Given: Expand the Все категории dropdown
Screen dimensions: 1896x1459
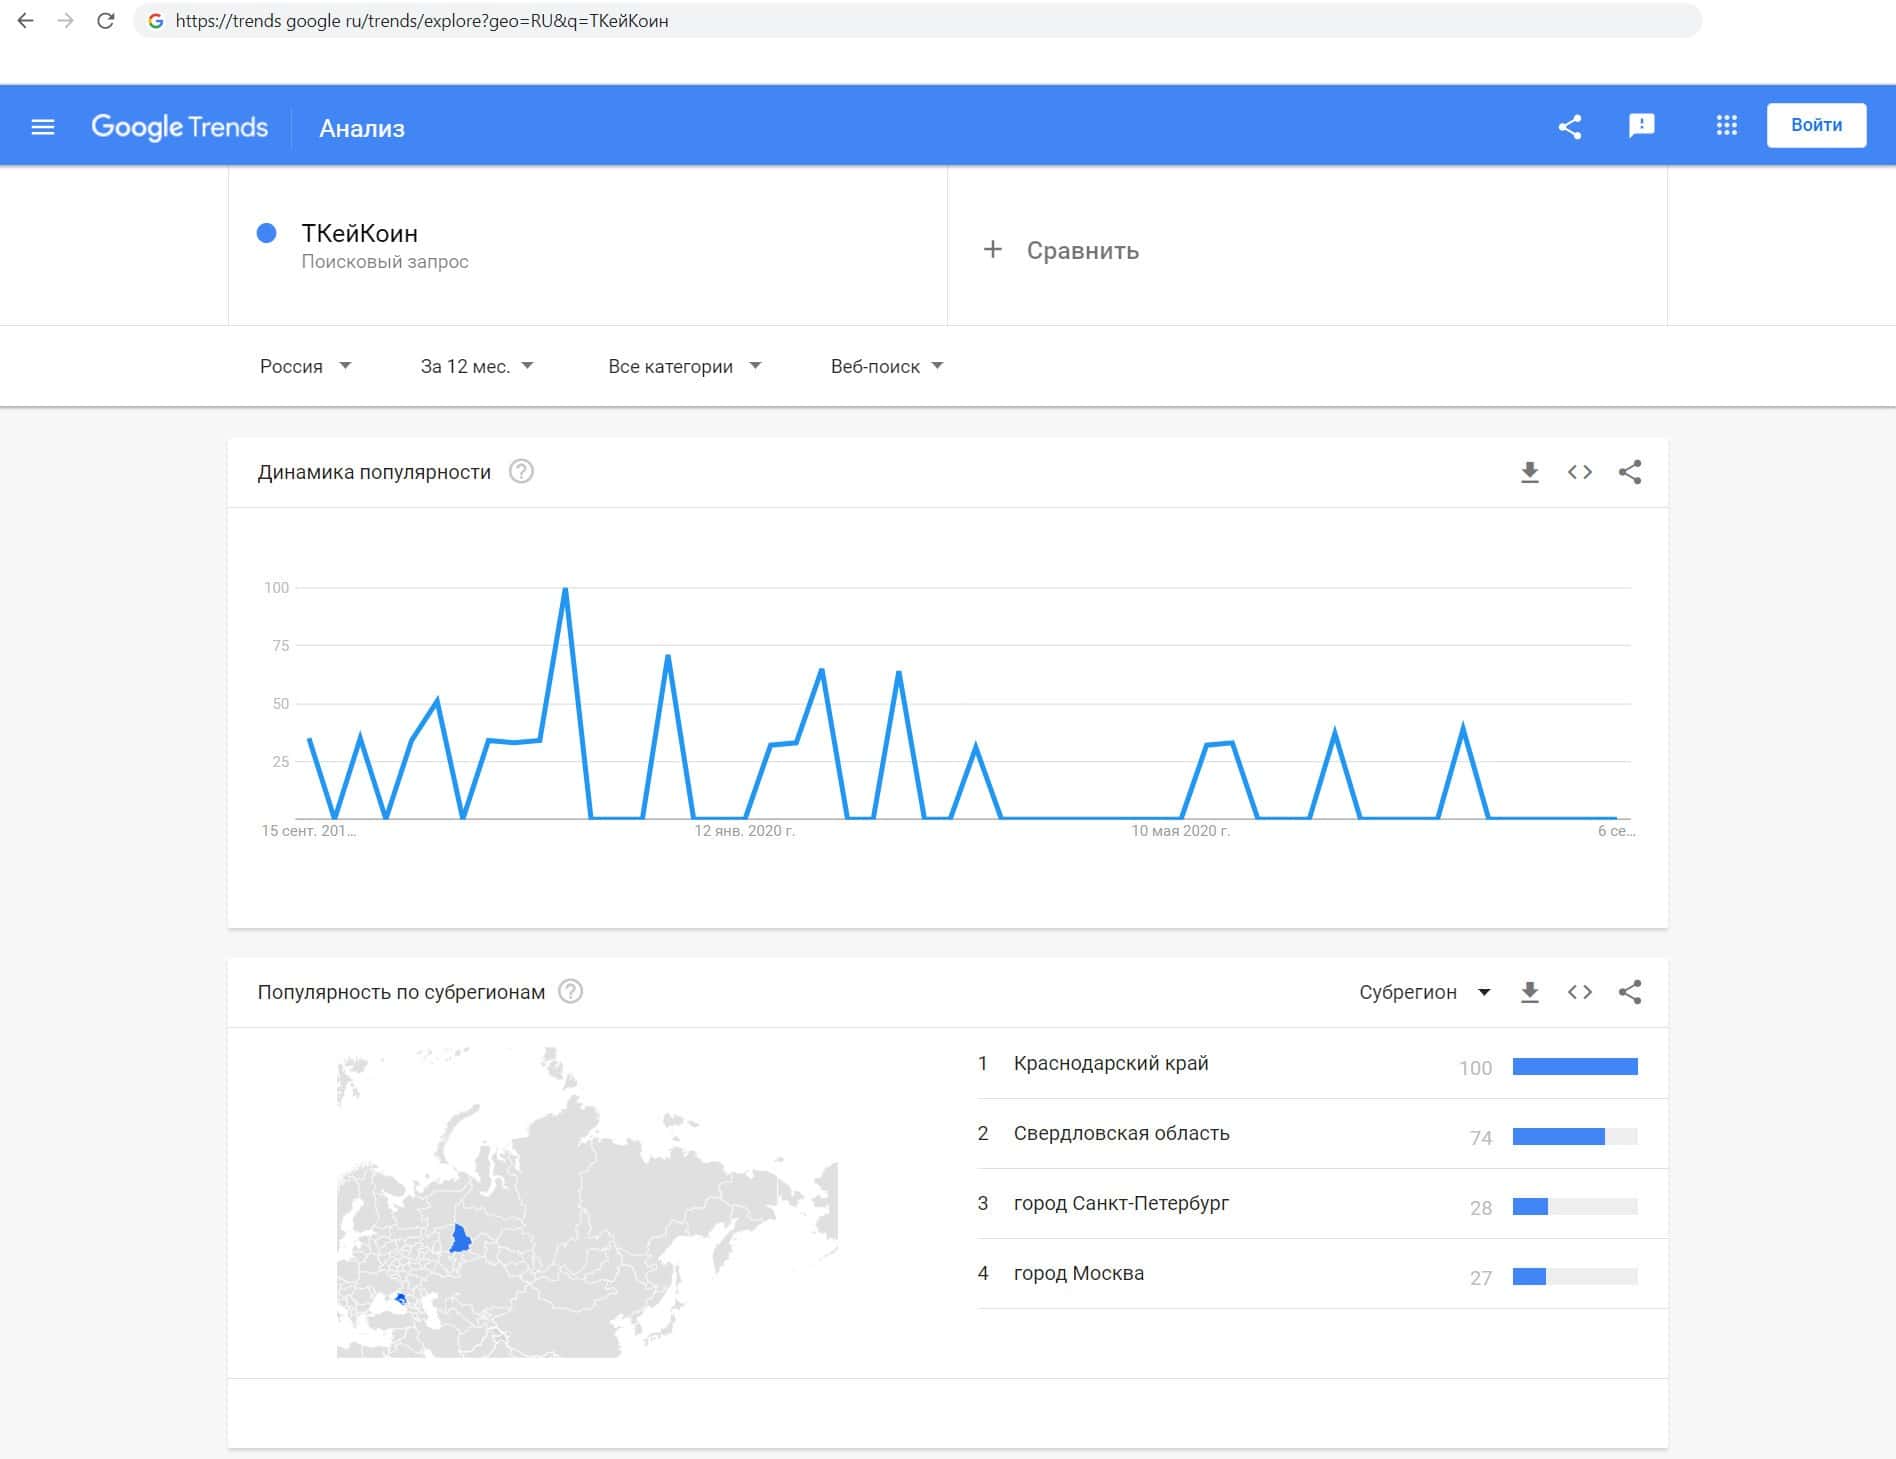Looking at the screenshot, I should (x=684, y=366).
